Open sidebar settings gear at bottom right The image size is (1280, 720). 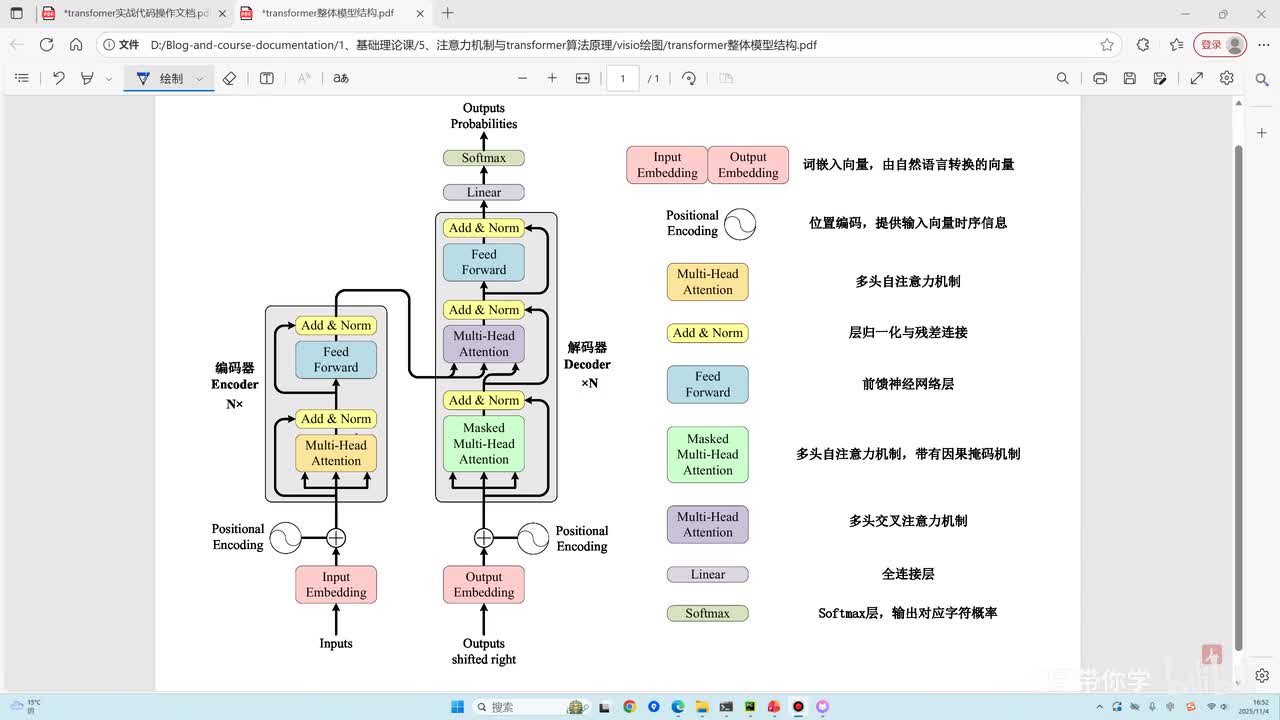(x=1262, y=676)
